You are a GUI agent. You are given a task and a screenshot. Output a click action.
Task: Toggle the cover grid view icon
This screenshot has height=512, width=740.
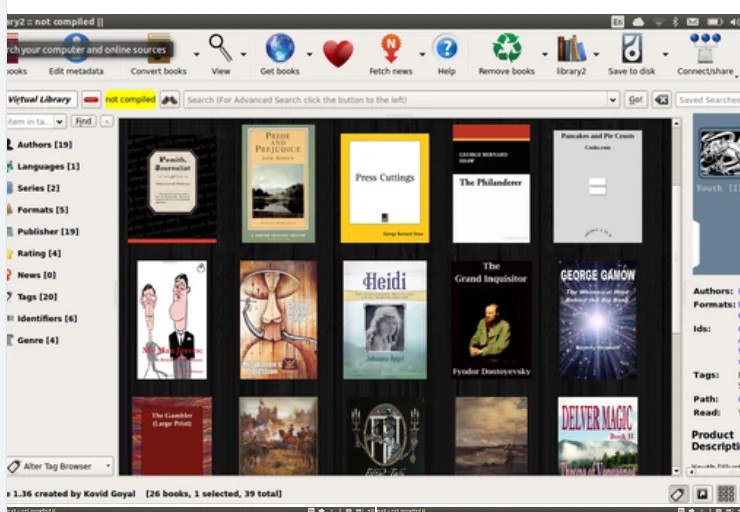click(726, 494)
